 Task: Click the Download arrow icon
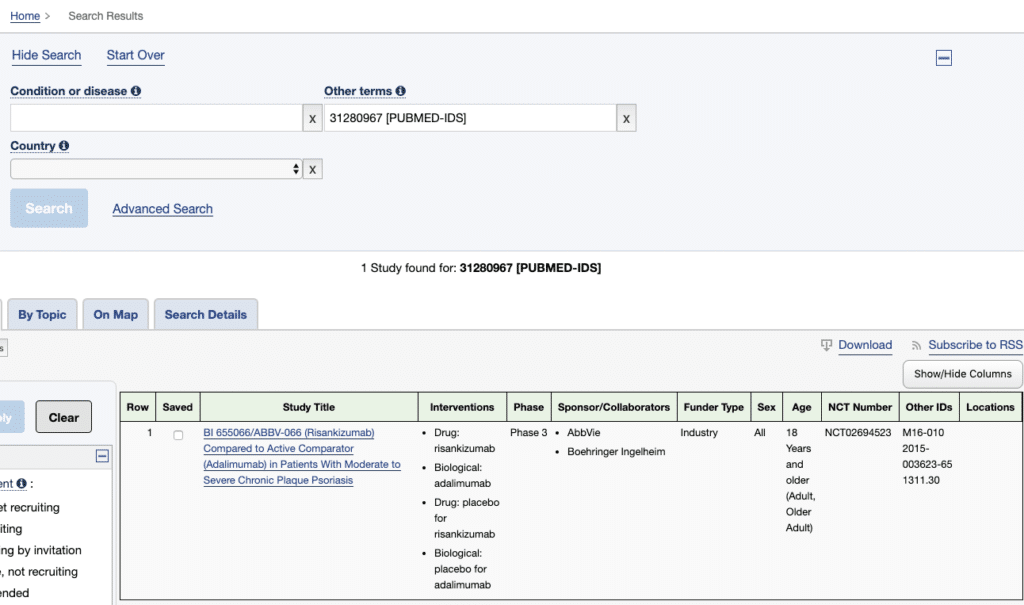point(826,345)
